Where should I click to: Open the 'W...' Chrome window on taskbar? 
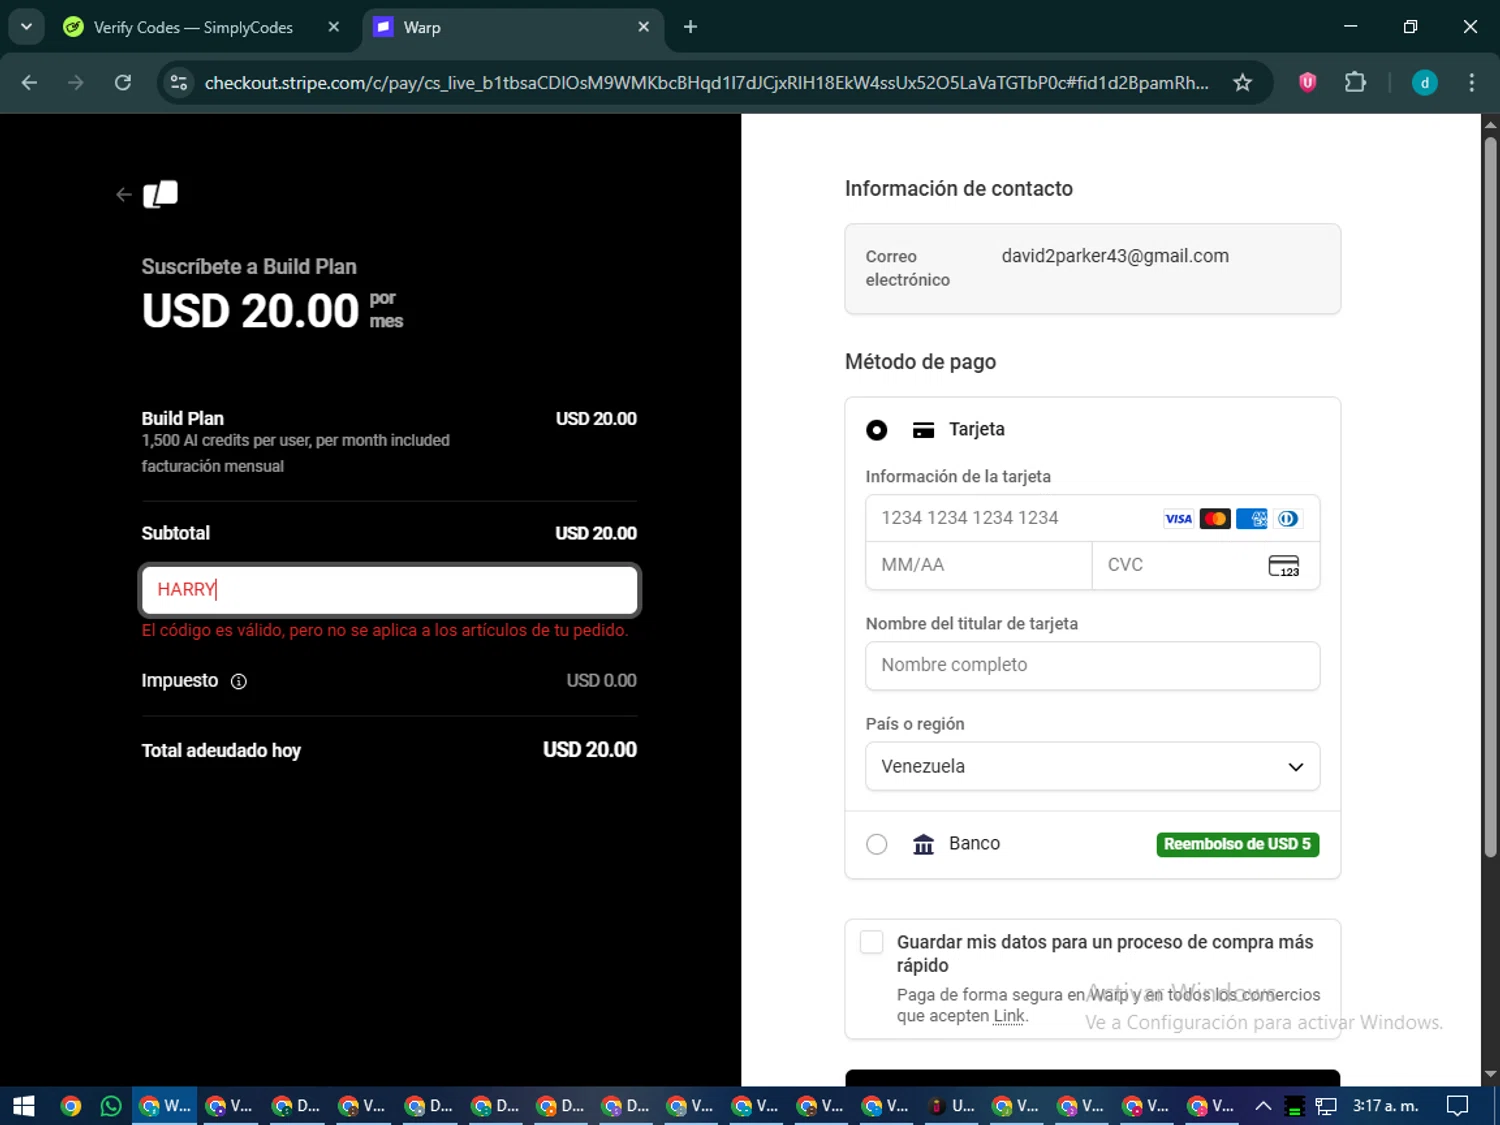(x=165, y=1106)
